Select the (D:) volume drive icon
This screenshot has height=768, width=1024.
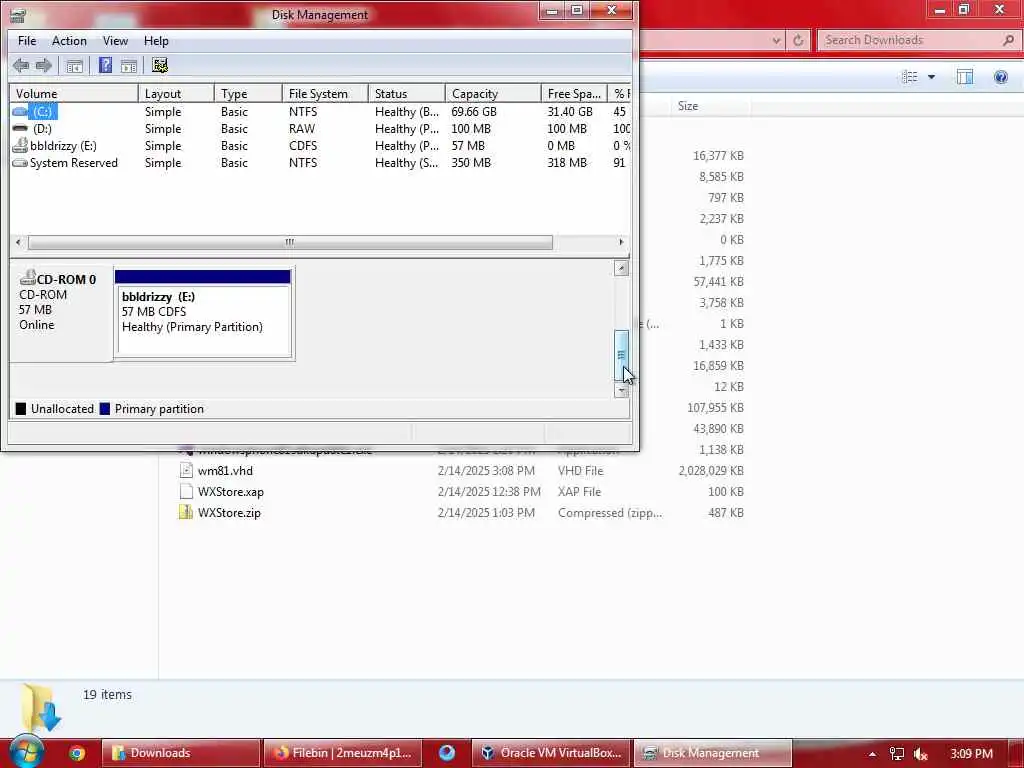20,129
